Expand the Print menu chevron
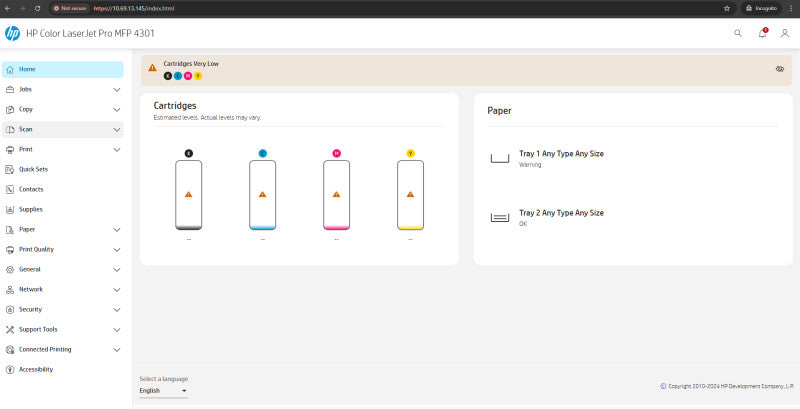Screen dimensions: 800x409 (117, 150)
